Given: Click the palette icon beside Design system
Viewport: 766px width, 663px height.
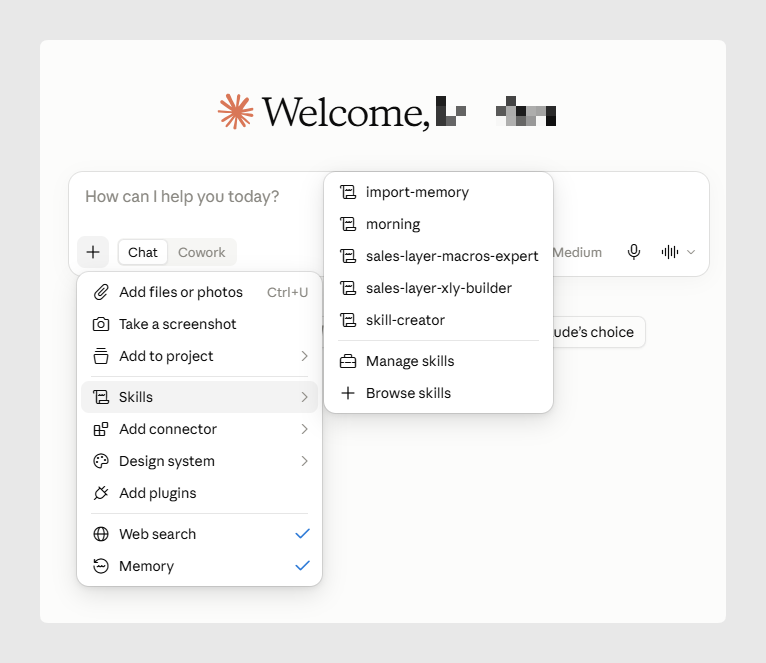Looking at the screenshot, I should [x=101, y=461].
